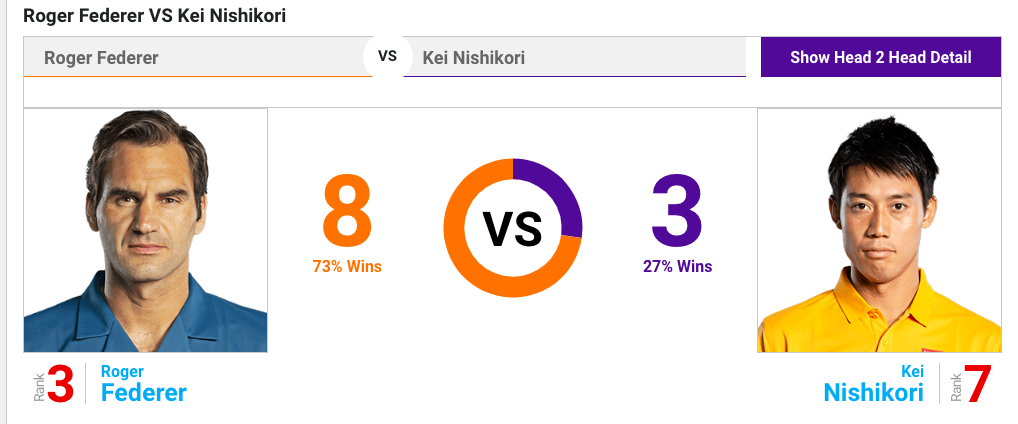
Task: Click the small VS circle between inputs
Action: (388, 56)
